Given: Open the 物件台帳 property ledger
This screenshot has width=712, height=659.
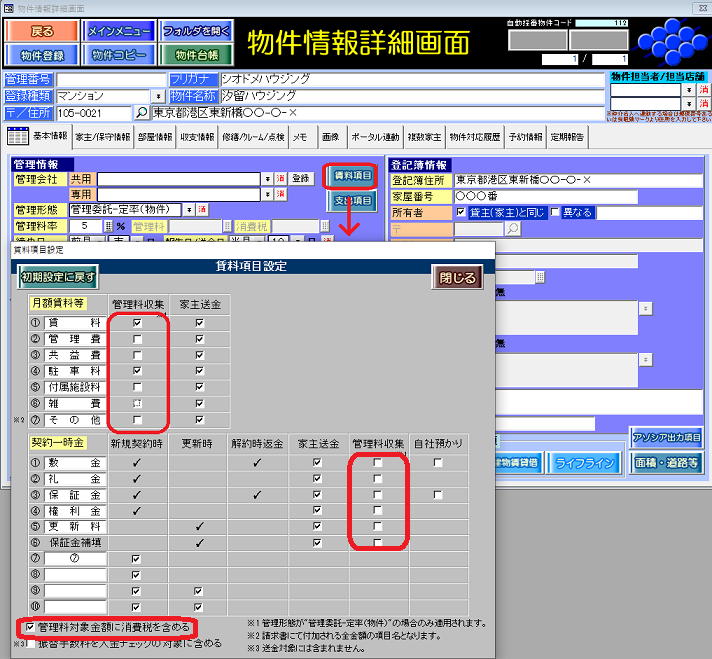Looking at the screenshot, I should [196, 55].
